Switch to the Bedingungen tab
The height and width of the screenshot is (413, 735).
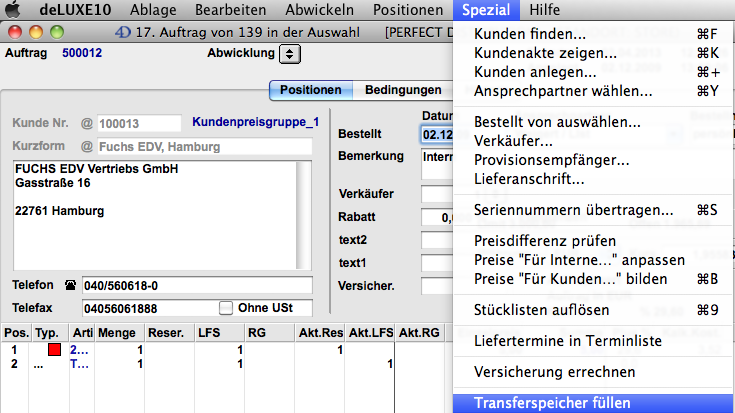[x=403, y=90]
